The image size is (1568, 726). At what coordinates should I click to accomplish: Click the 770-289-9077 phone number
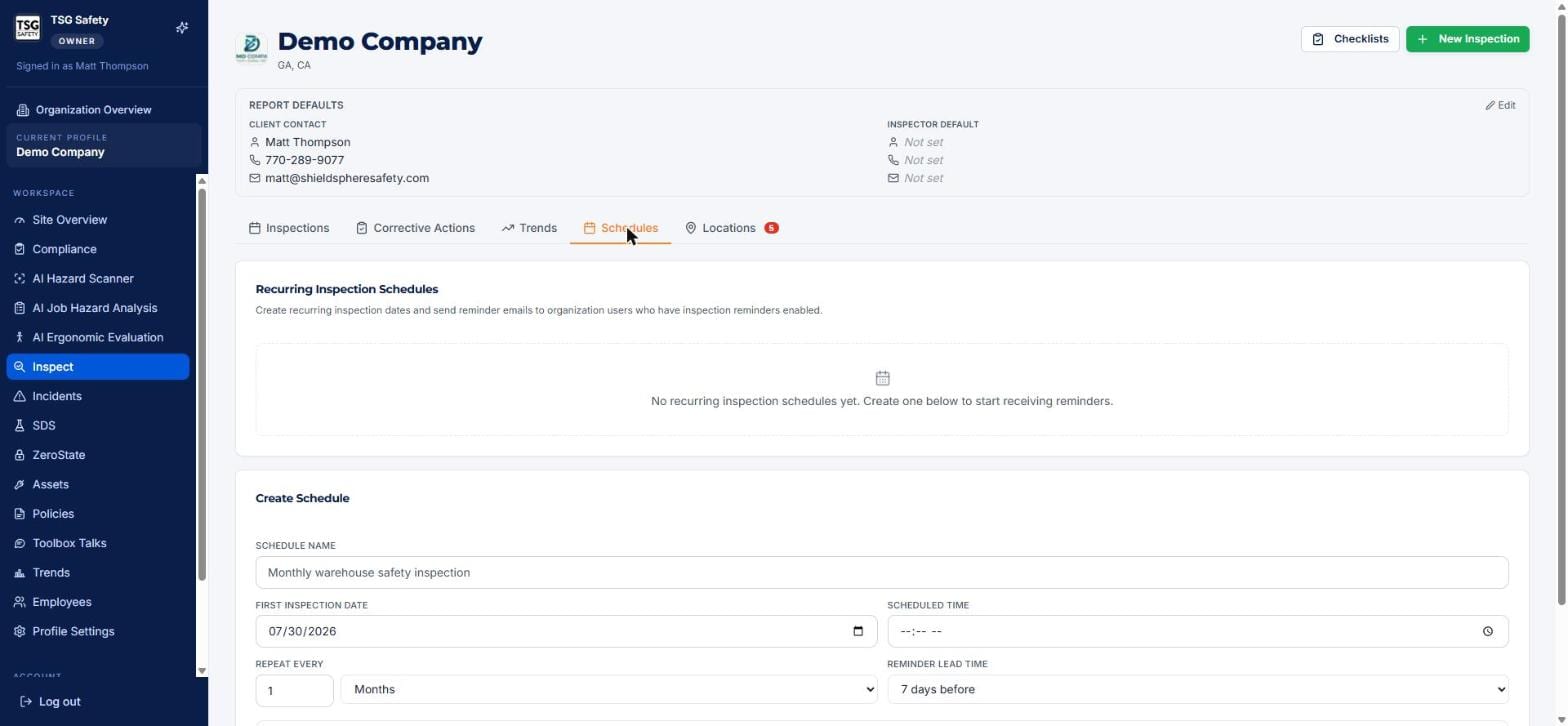tap(304, 160)
